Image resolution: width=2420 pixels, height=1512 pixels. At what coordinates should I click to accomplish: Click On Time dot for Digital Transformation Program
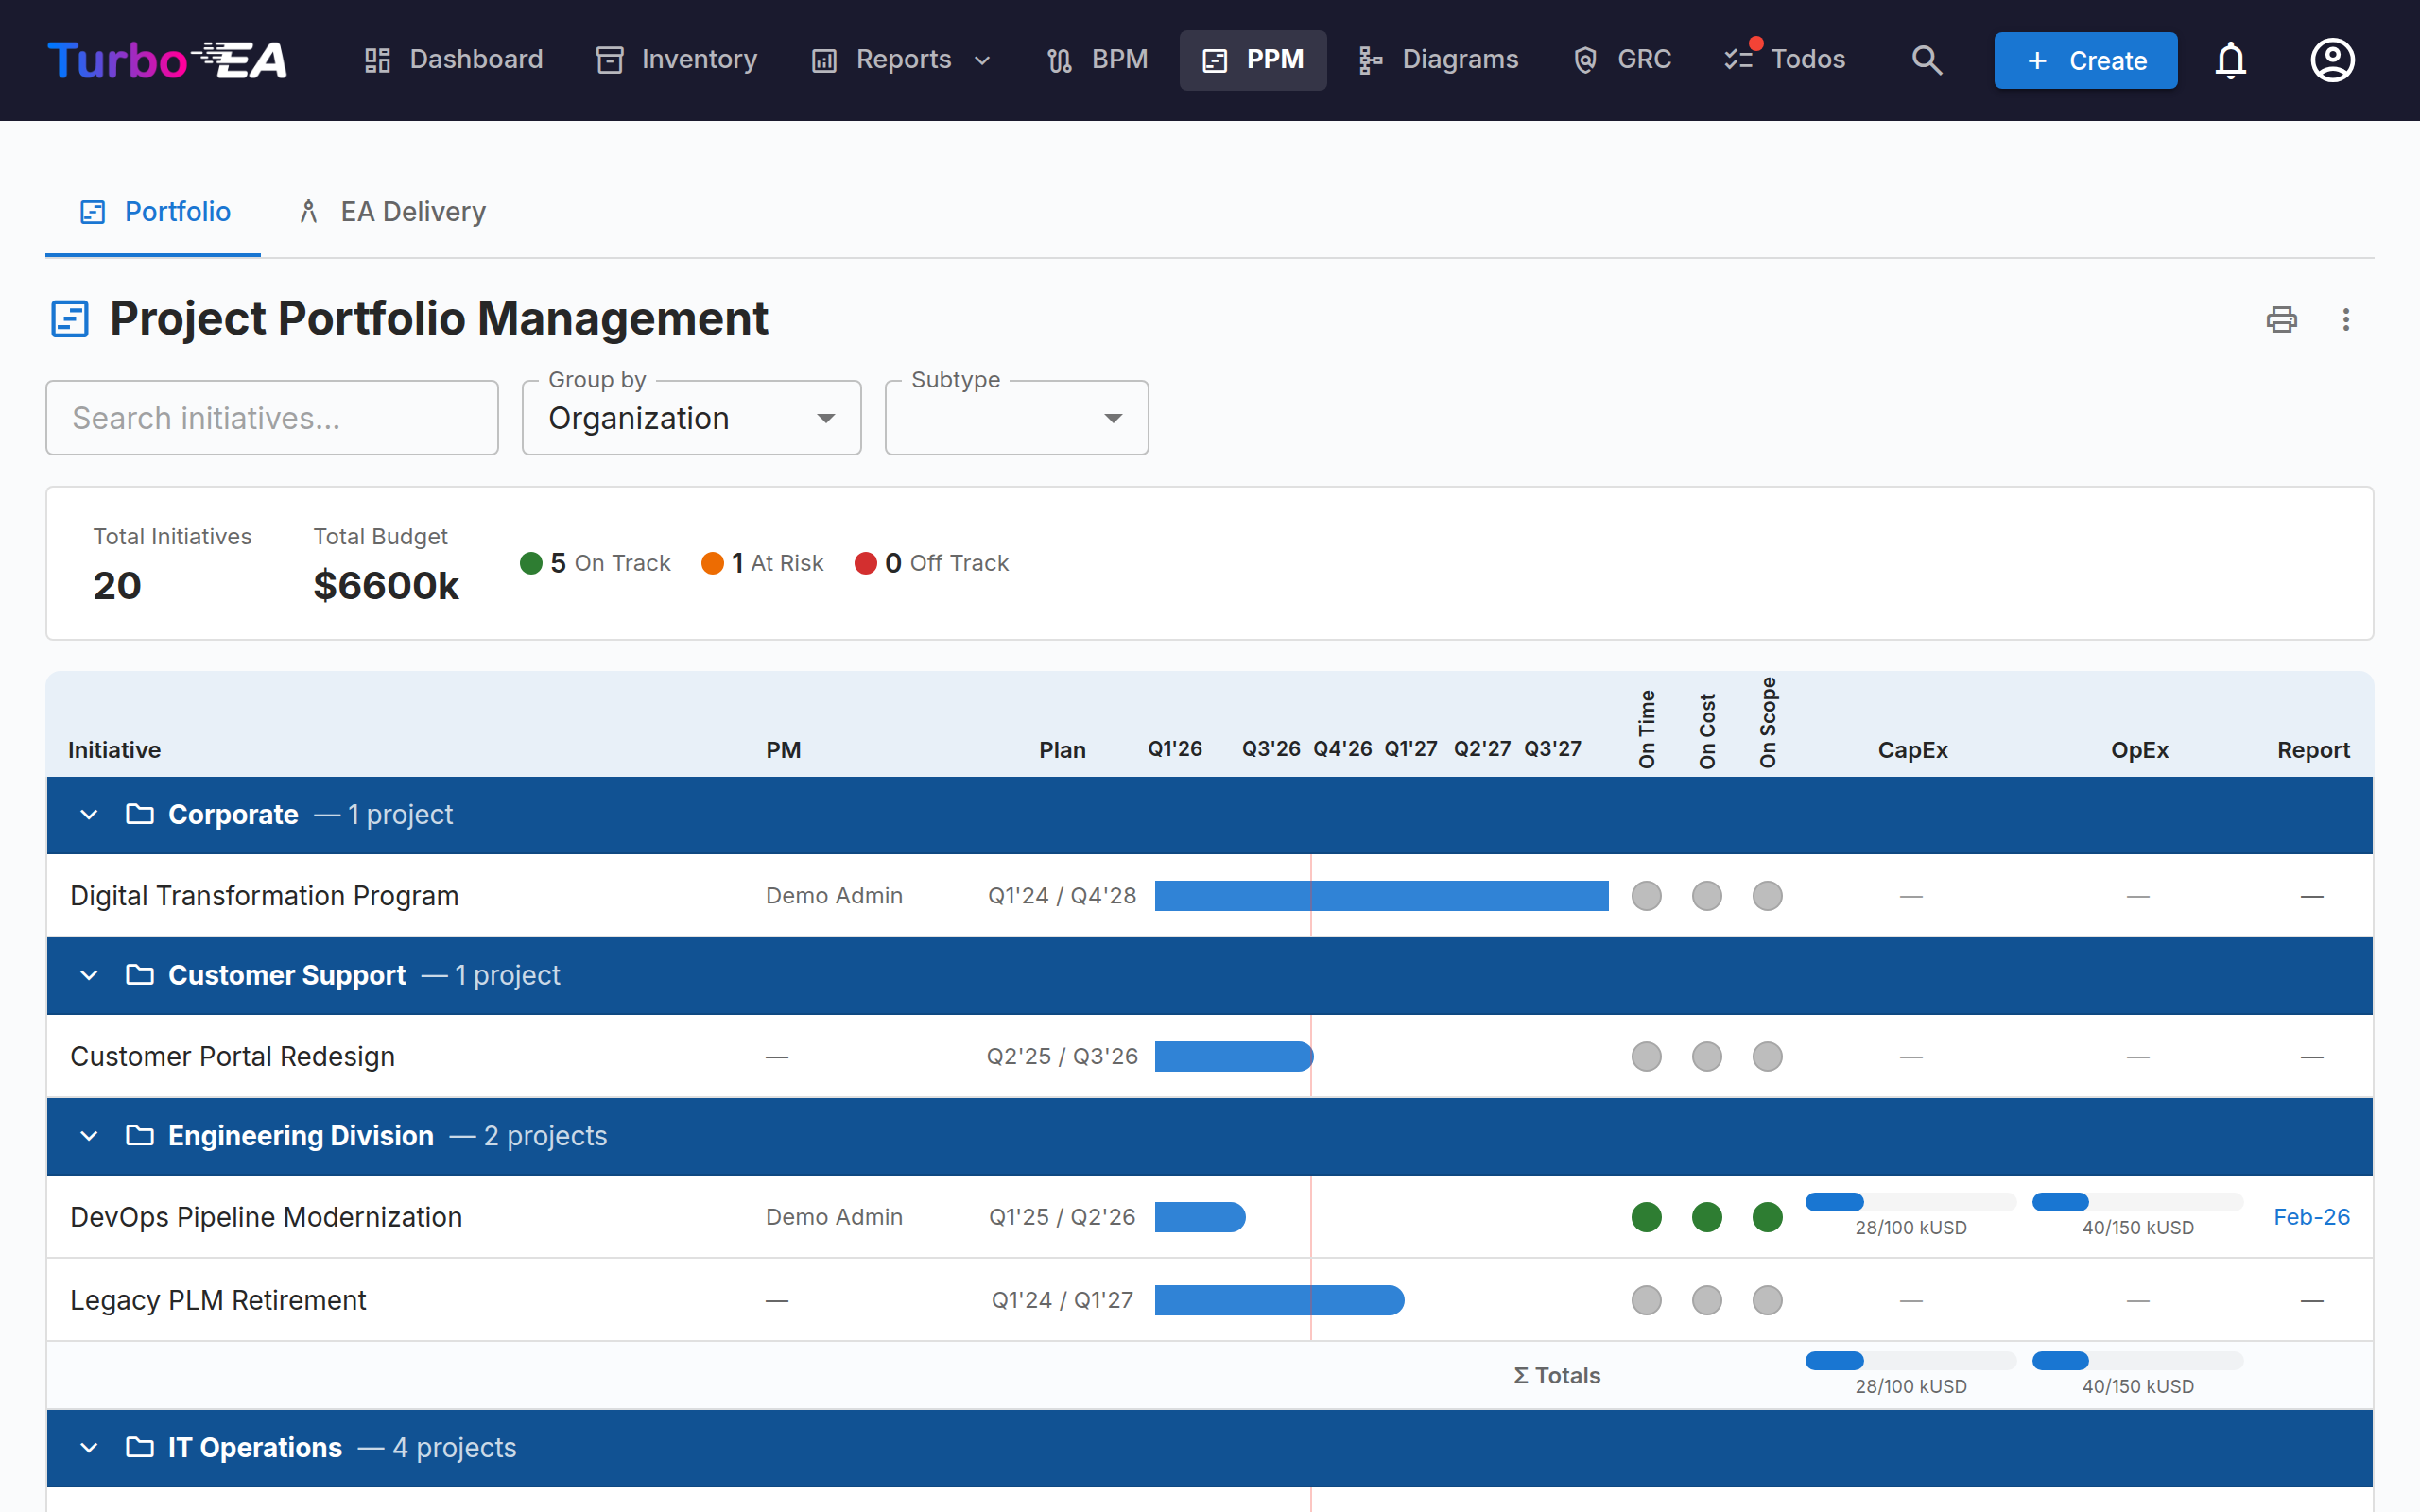click(x=1646, y=896)
